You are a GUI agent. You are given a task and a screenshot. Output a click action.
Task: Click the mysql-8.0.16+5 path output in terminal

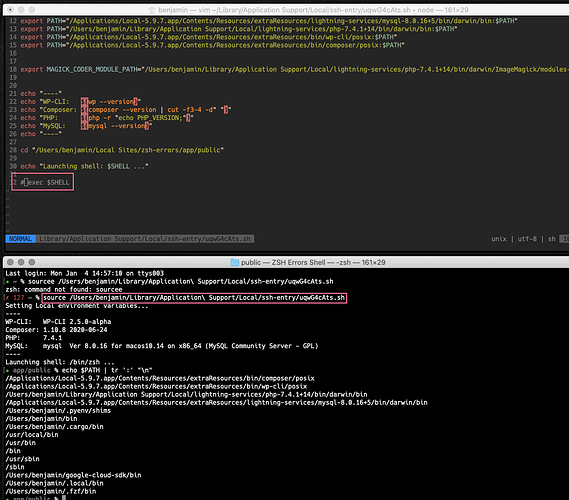click(216, 402)
